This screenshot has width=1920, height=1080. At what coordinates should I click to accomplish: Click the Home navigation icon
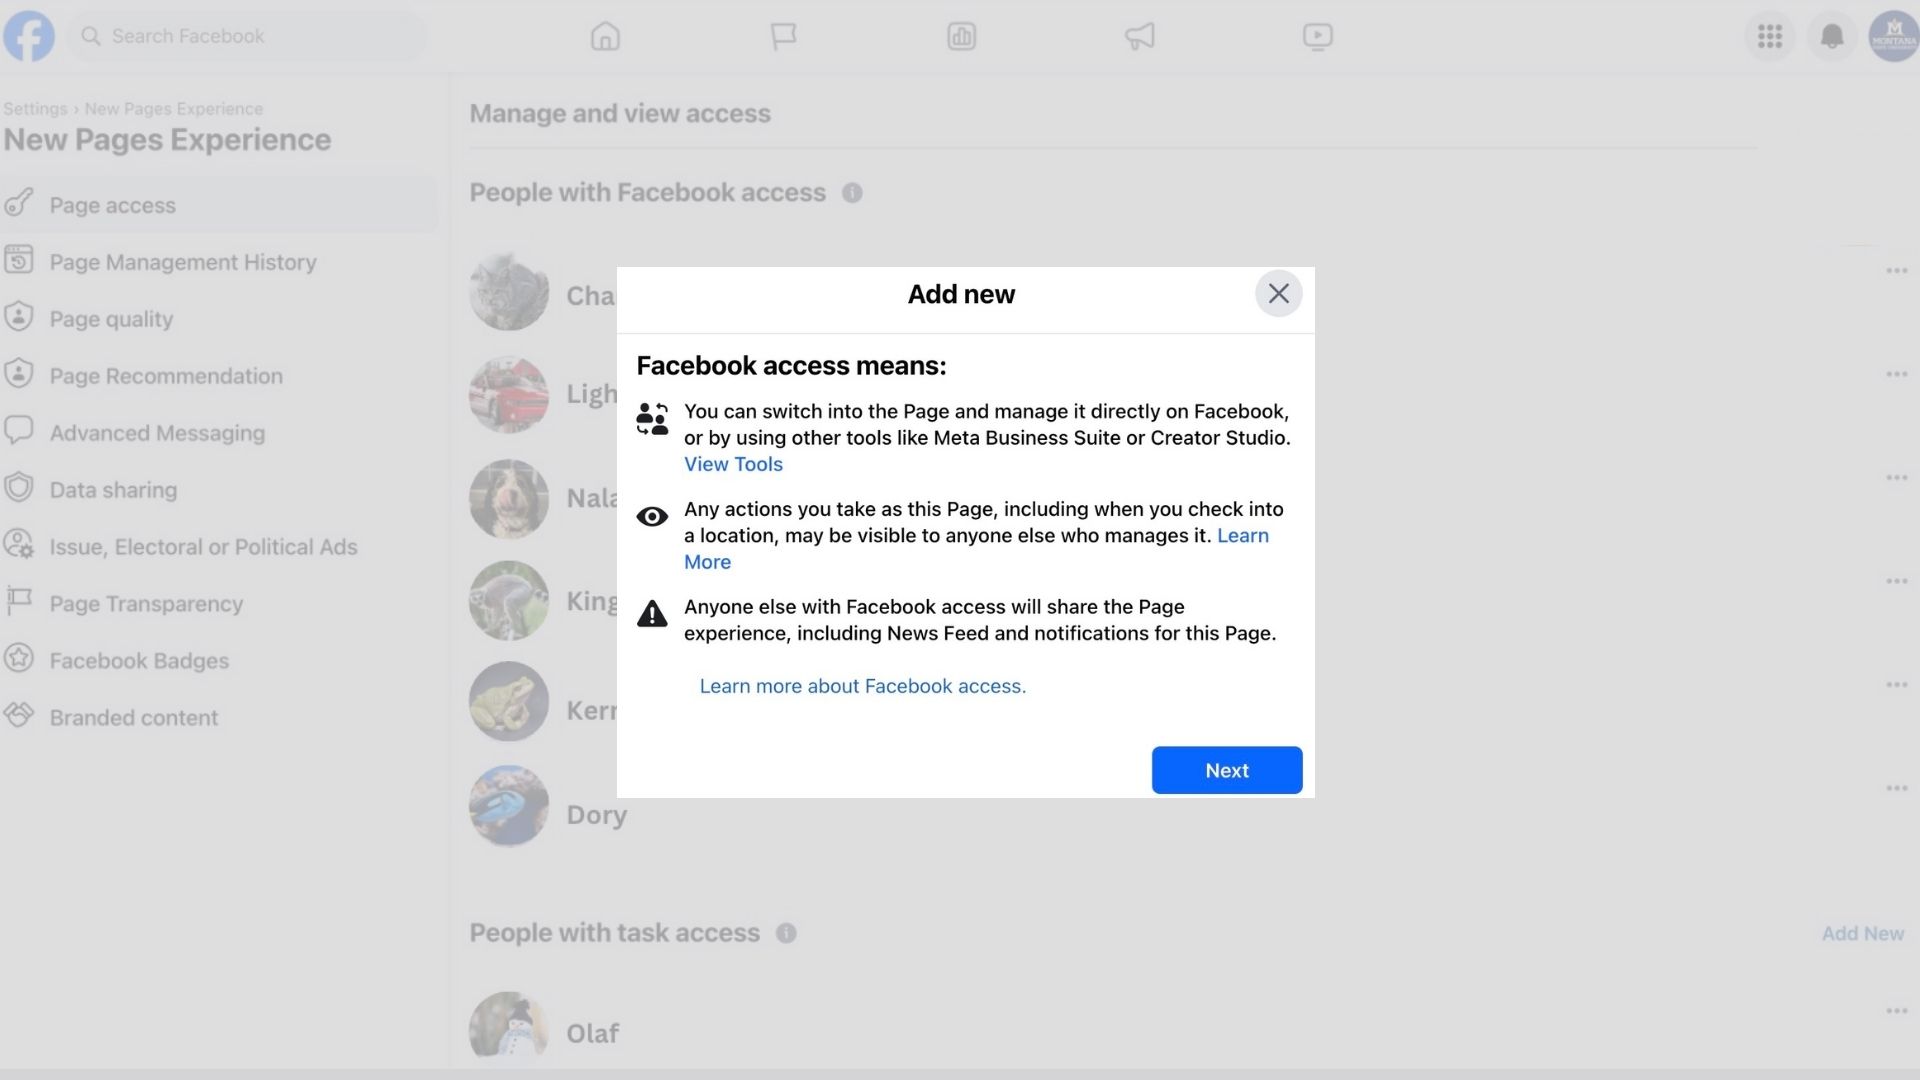[x=605, y=36]
